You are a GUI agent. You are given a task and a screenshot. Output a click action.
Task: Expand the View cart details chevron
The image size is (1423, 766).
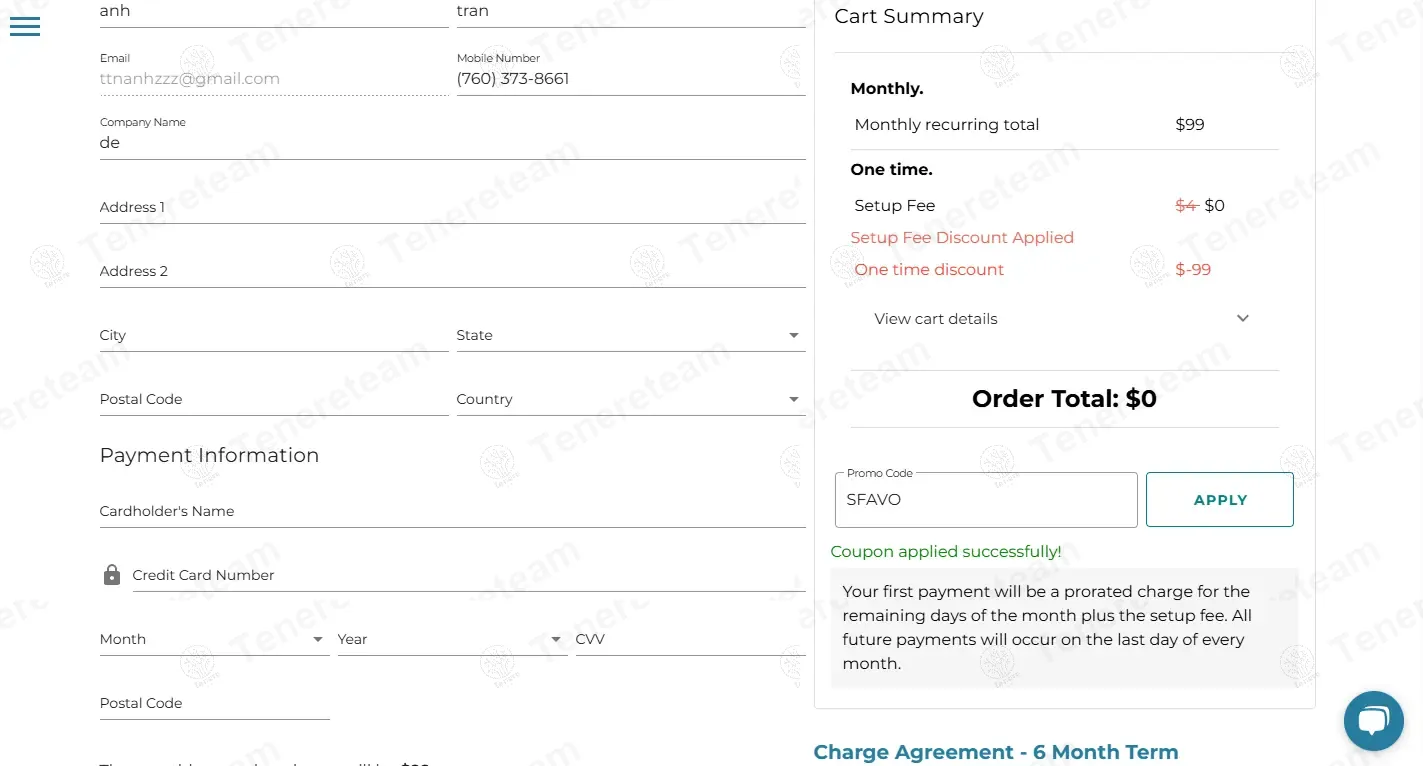pyautogui.click(x=1243, y=319)
